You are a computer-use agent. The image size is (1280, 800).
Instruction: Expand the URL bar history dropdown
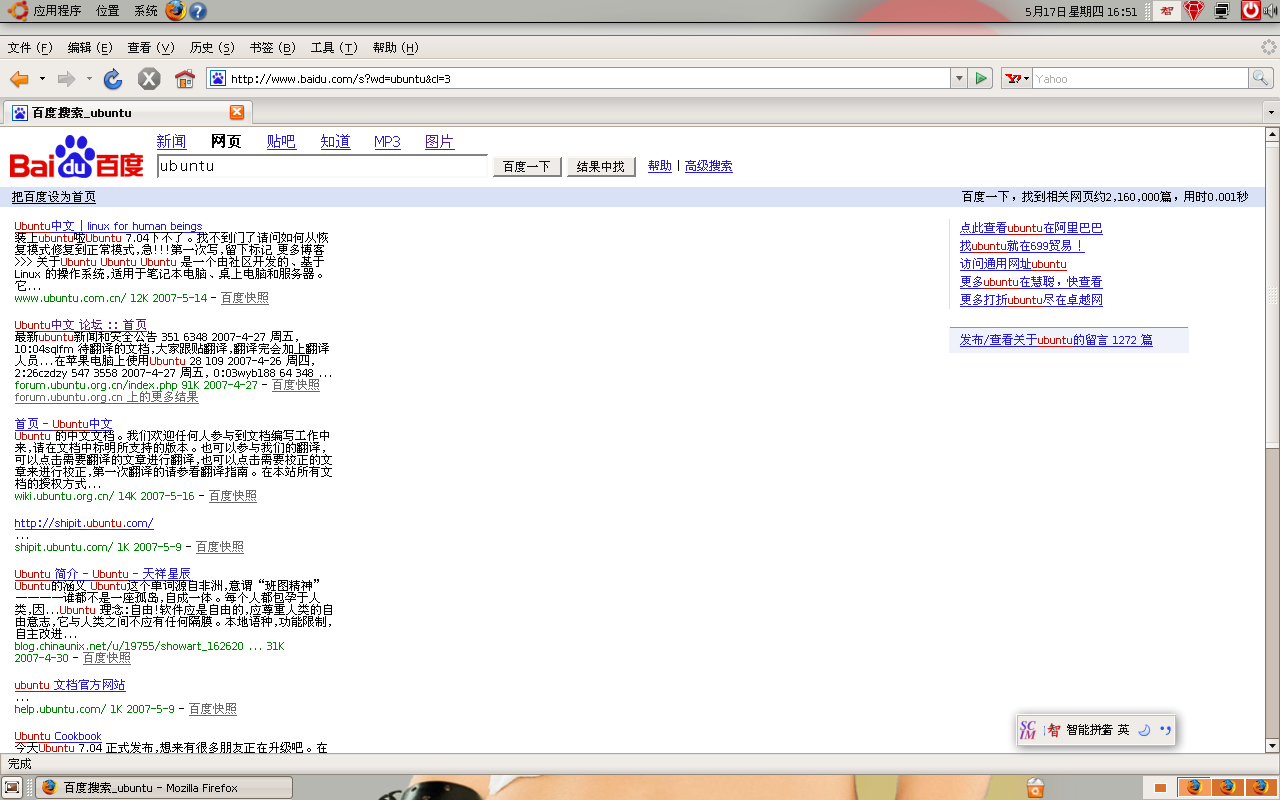(x=958, y=78)
